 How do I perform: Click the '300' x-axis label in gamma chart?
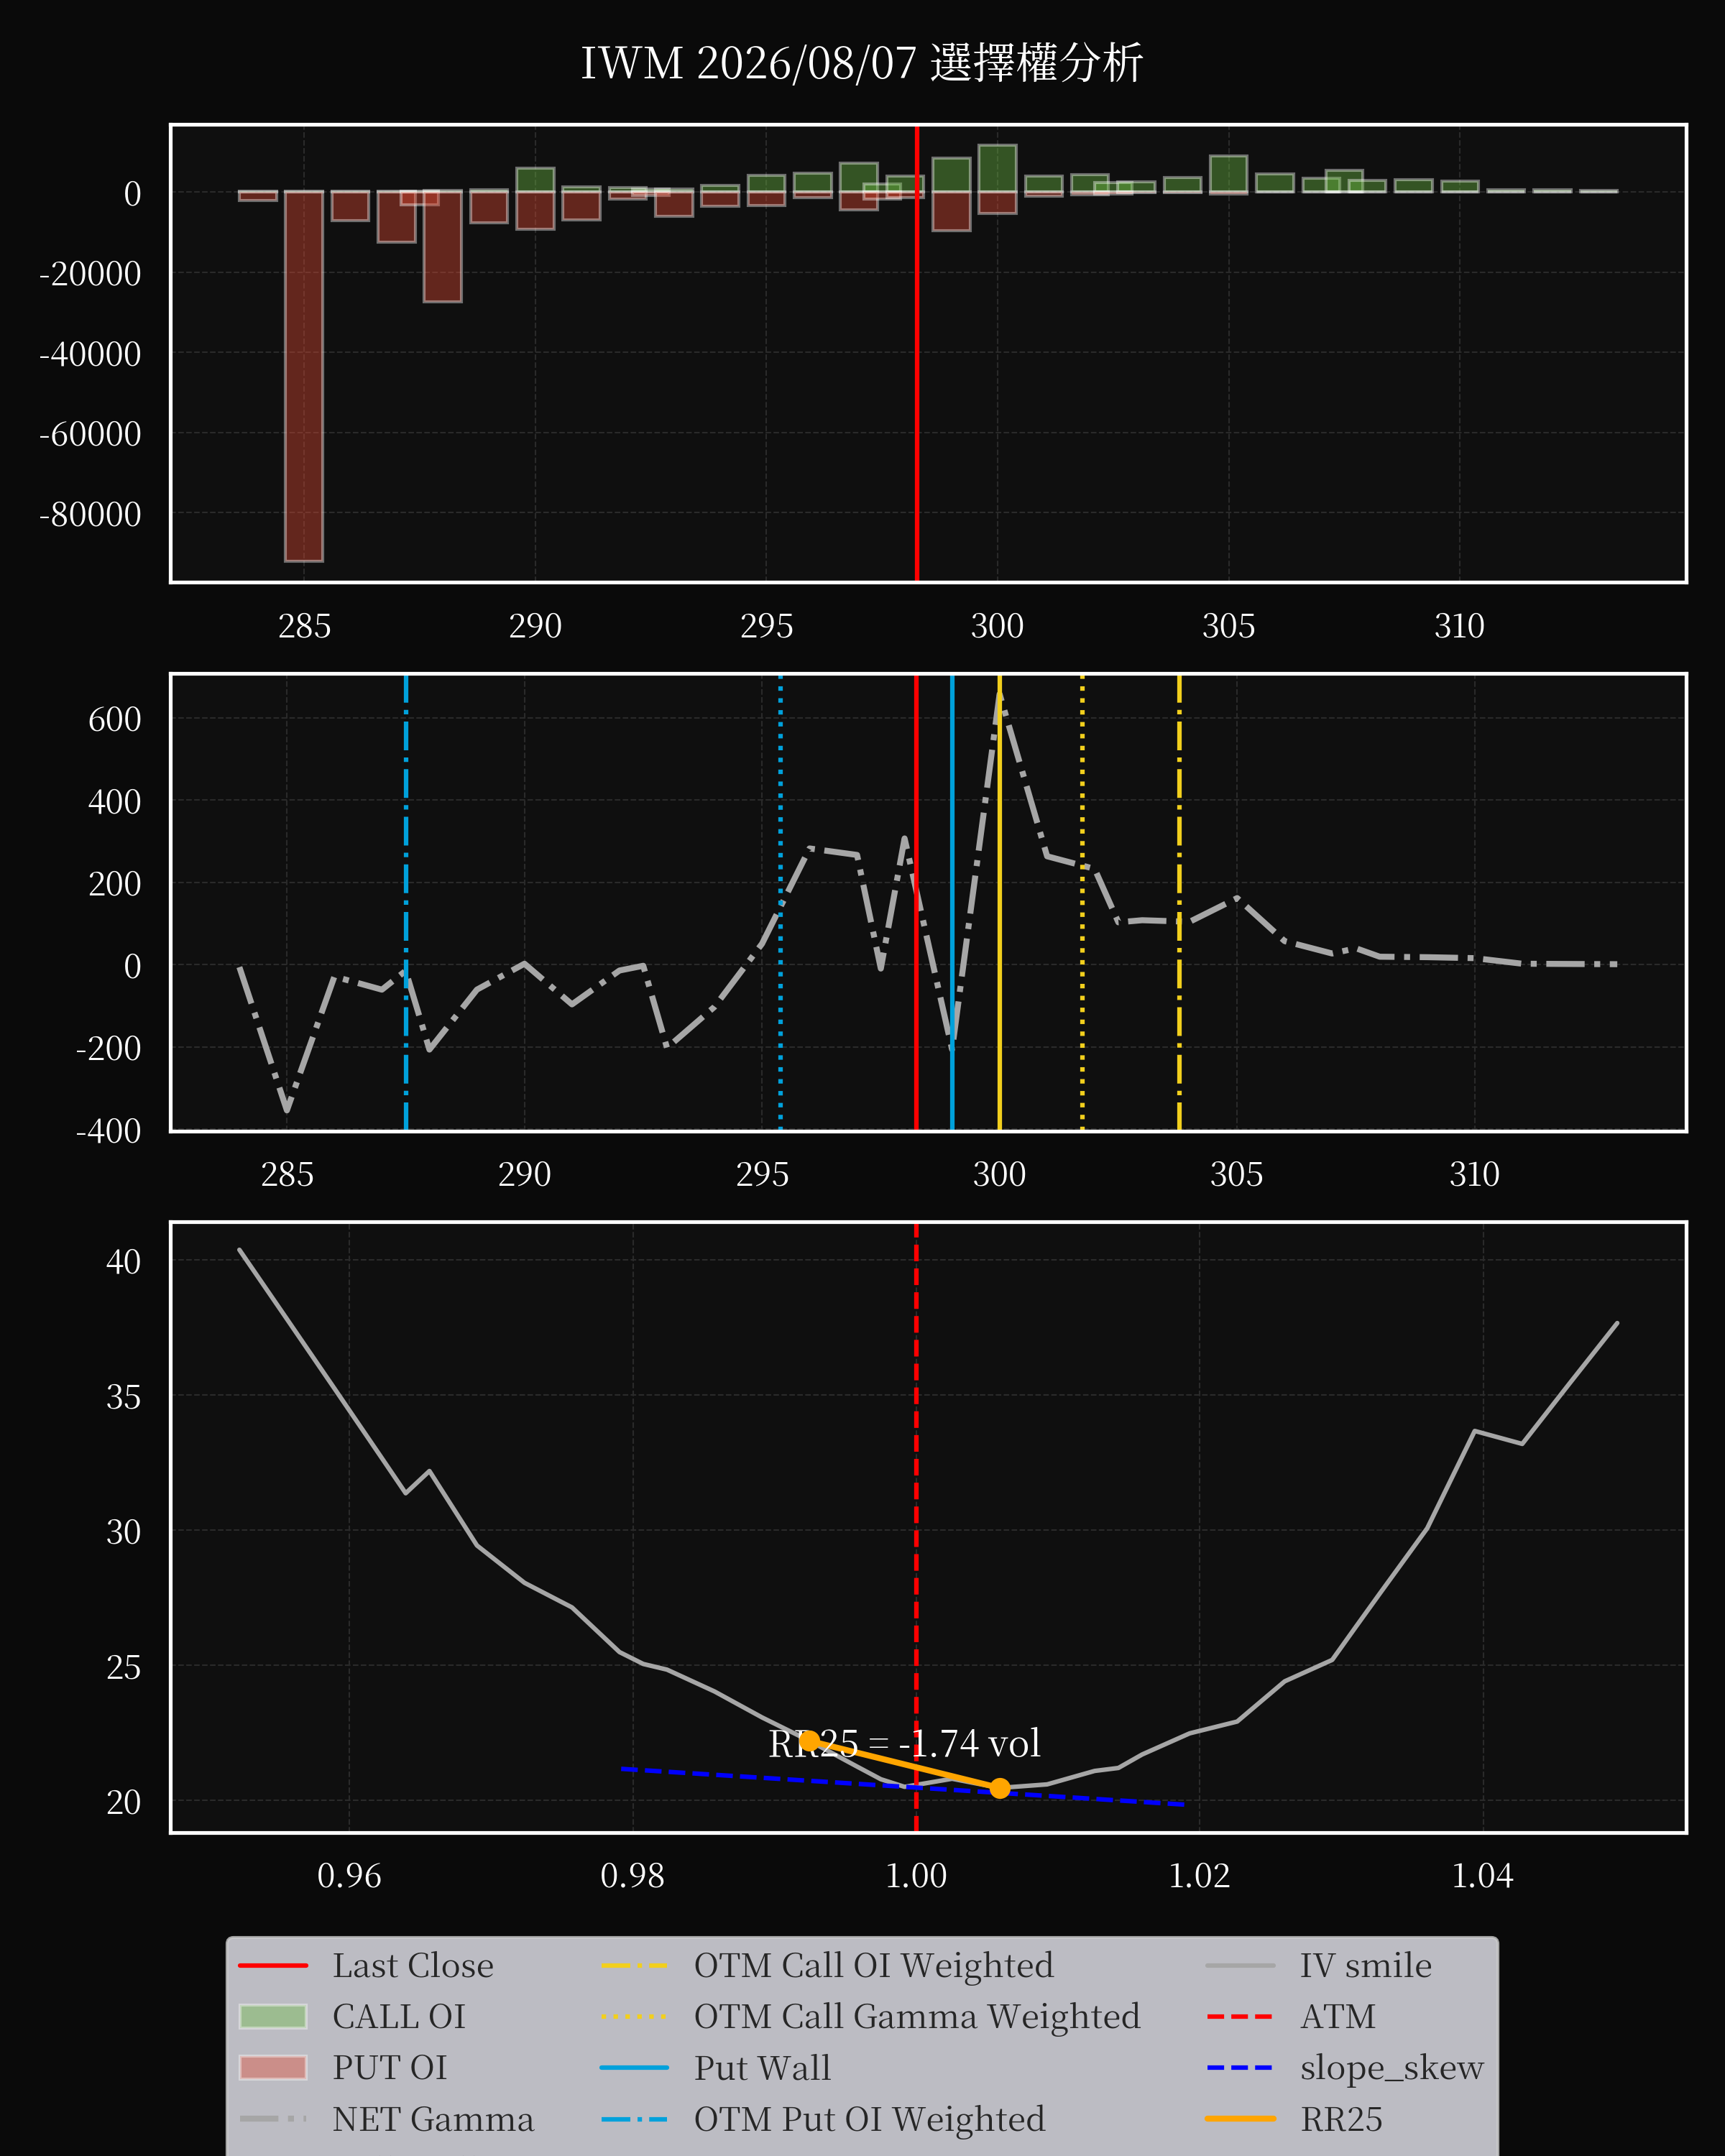click(999, 1174)
